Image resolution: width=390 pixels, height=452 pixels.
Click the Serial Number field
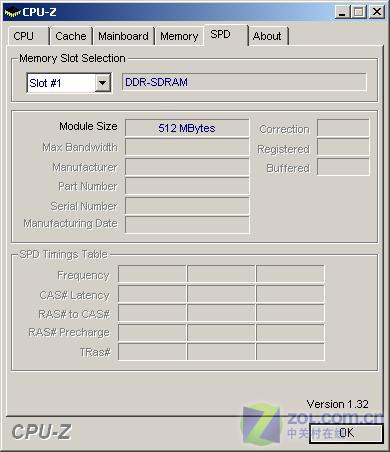[x=187, y=206]
